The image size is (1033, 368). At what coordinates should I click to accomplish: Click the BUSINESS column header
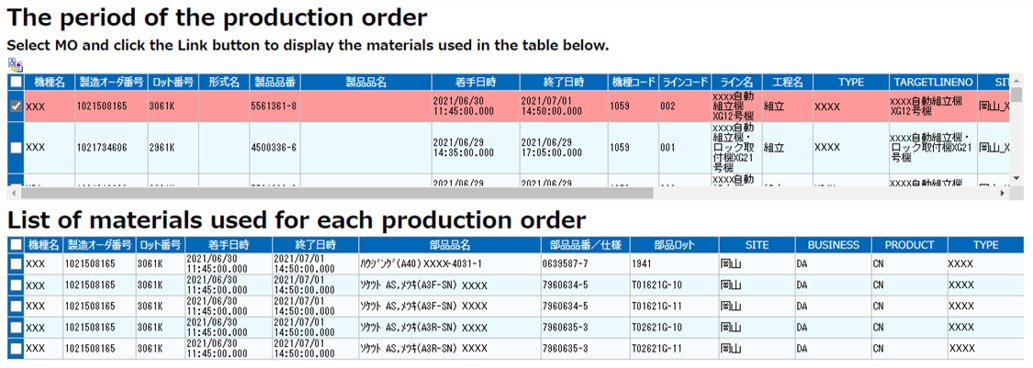(x=832, y=245)
